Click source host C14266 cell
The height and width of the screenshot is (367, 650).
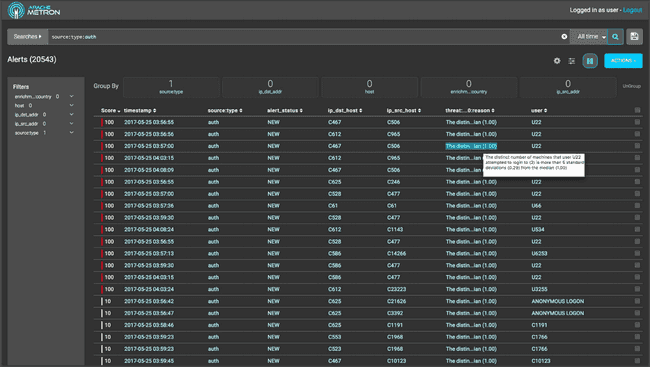coord(397,253)
